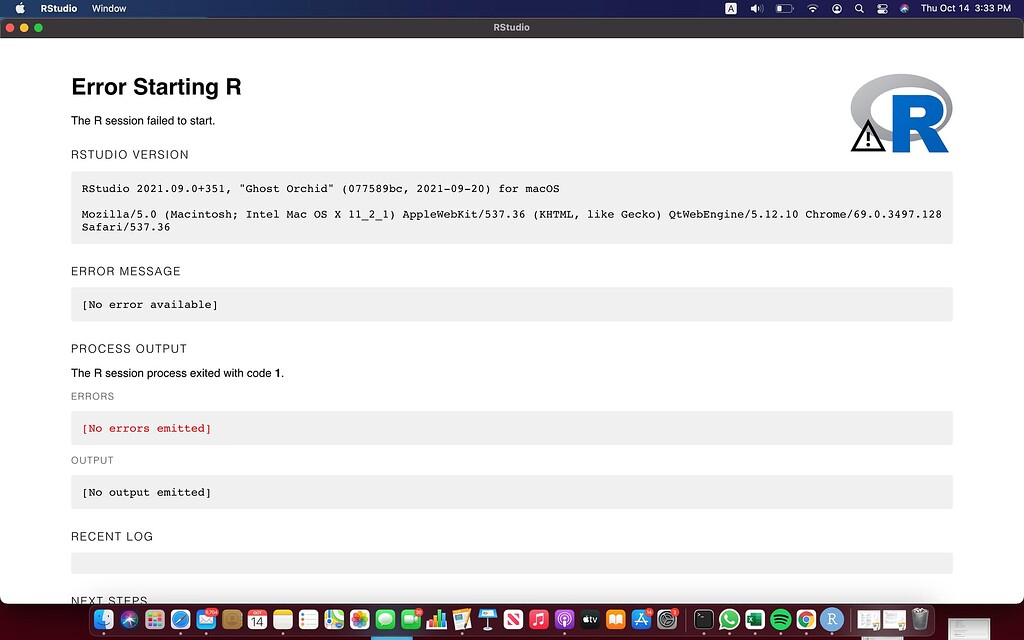
Task: Launch Terminal from the Dock
Action: point(705,620)
